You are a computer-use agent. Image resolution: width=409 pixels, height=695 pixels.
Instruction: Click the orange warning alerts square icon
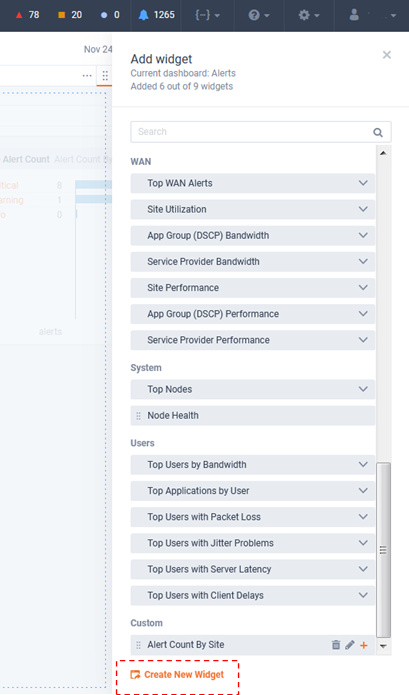pyautogui.click(x=62, y=15)
